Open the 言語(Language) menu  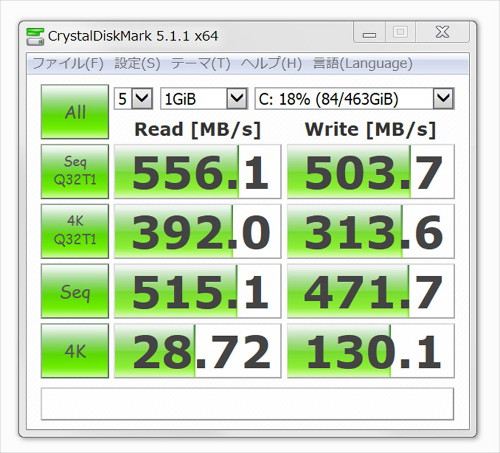[363, 63]
